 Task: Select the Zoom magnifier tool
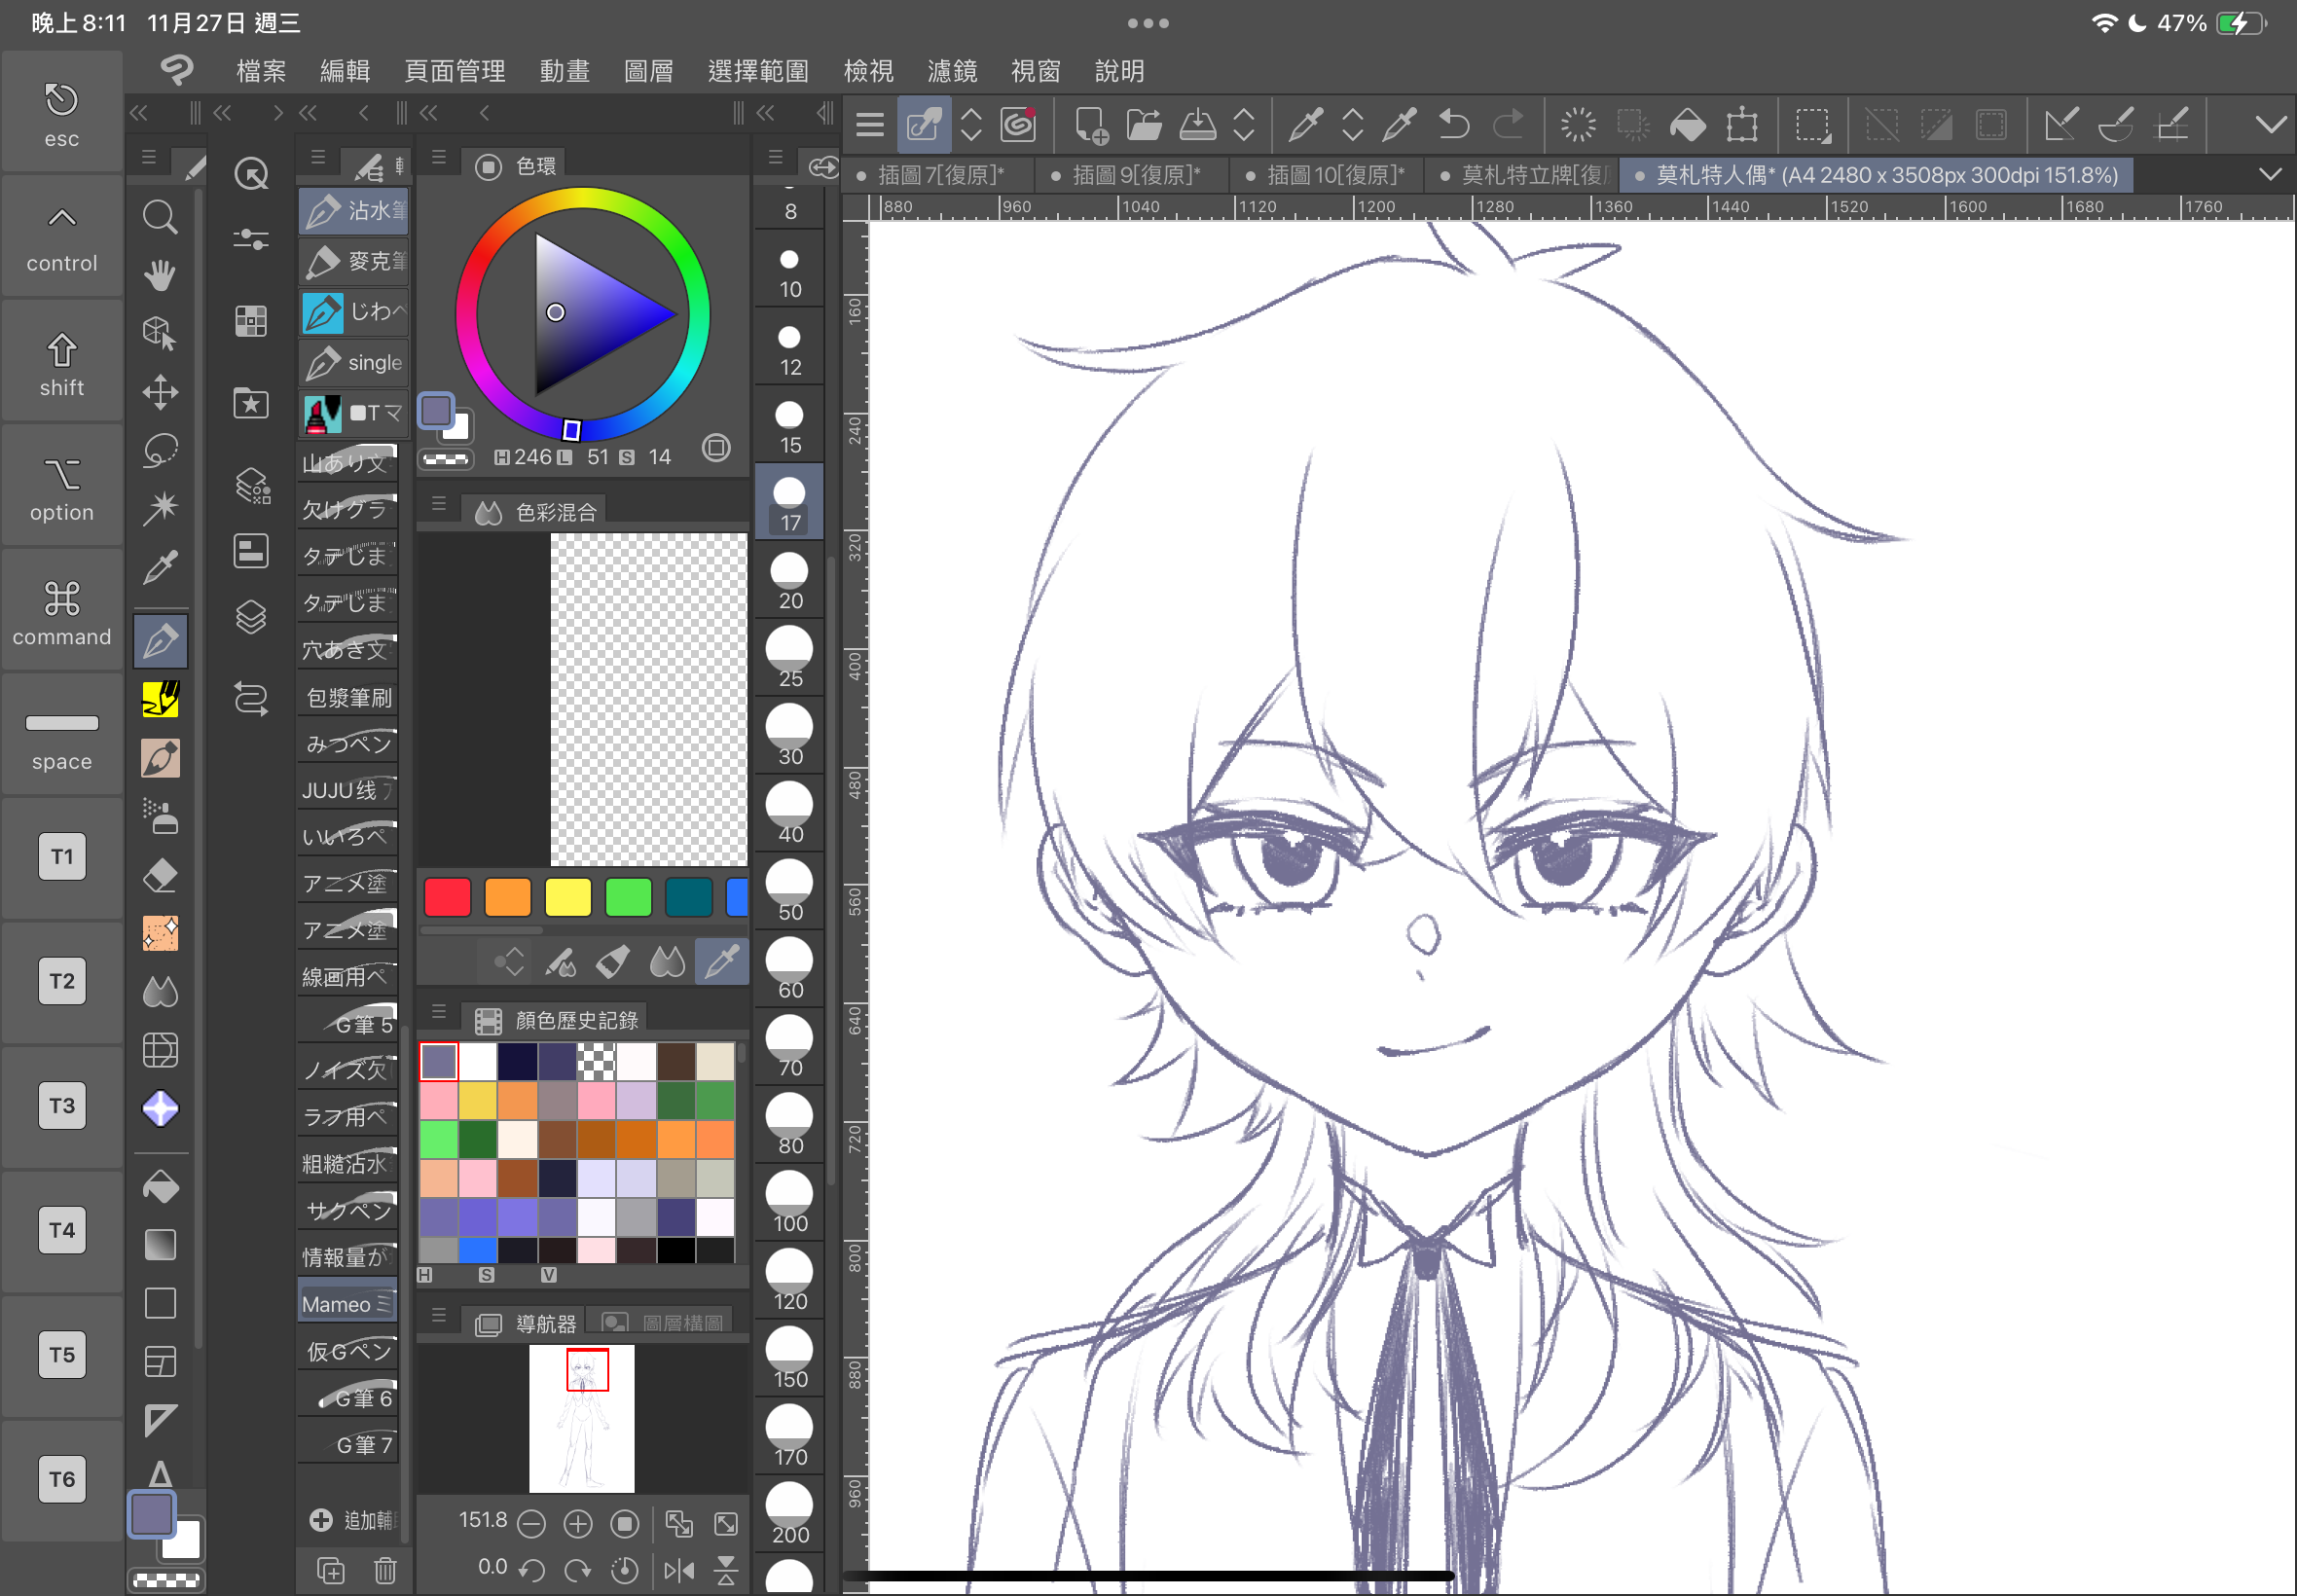click(160, 217)
